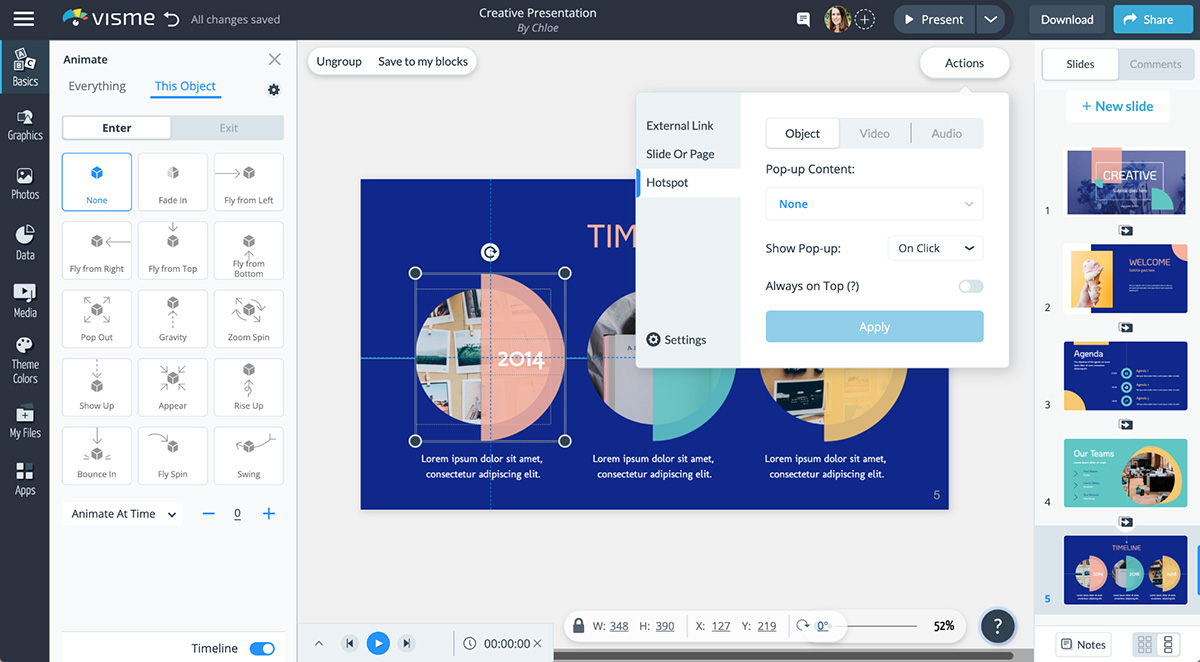Open the Graphics sidebar panel
The width and height of the screenshot is (1200, 662).
[x=25, y=124]
